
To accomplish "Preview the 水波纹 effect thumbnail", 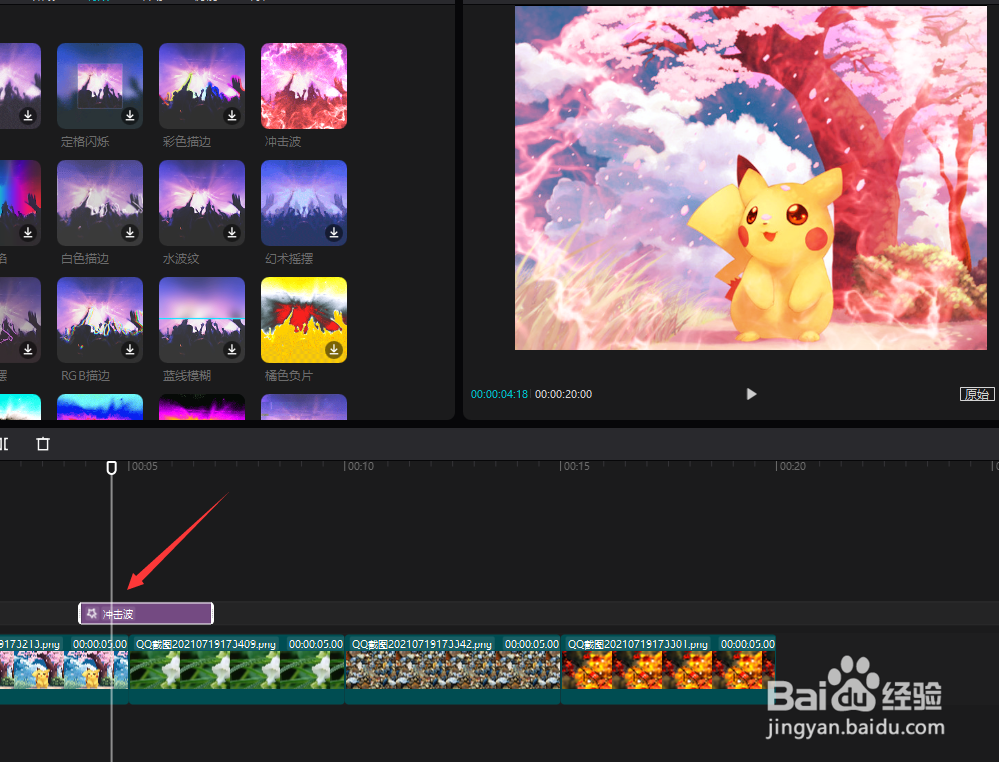I will pyautogui.click(x=202, y=203).
